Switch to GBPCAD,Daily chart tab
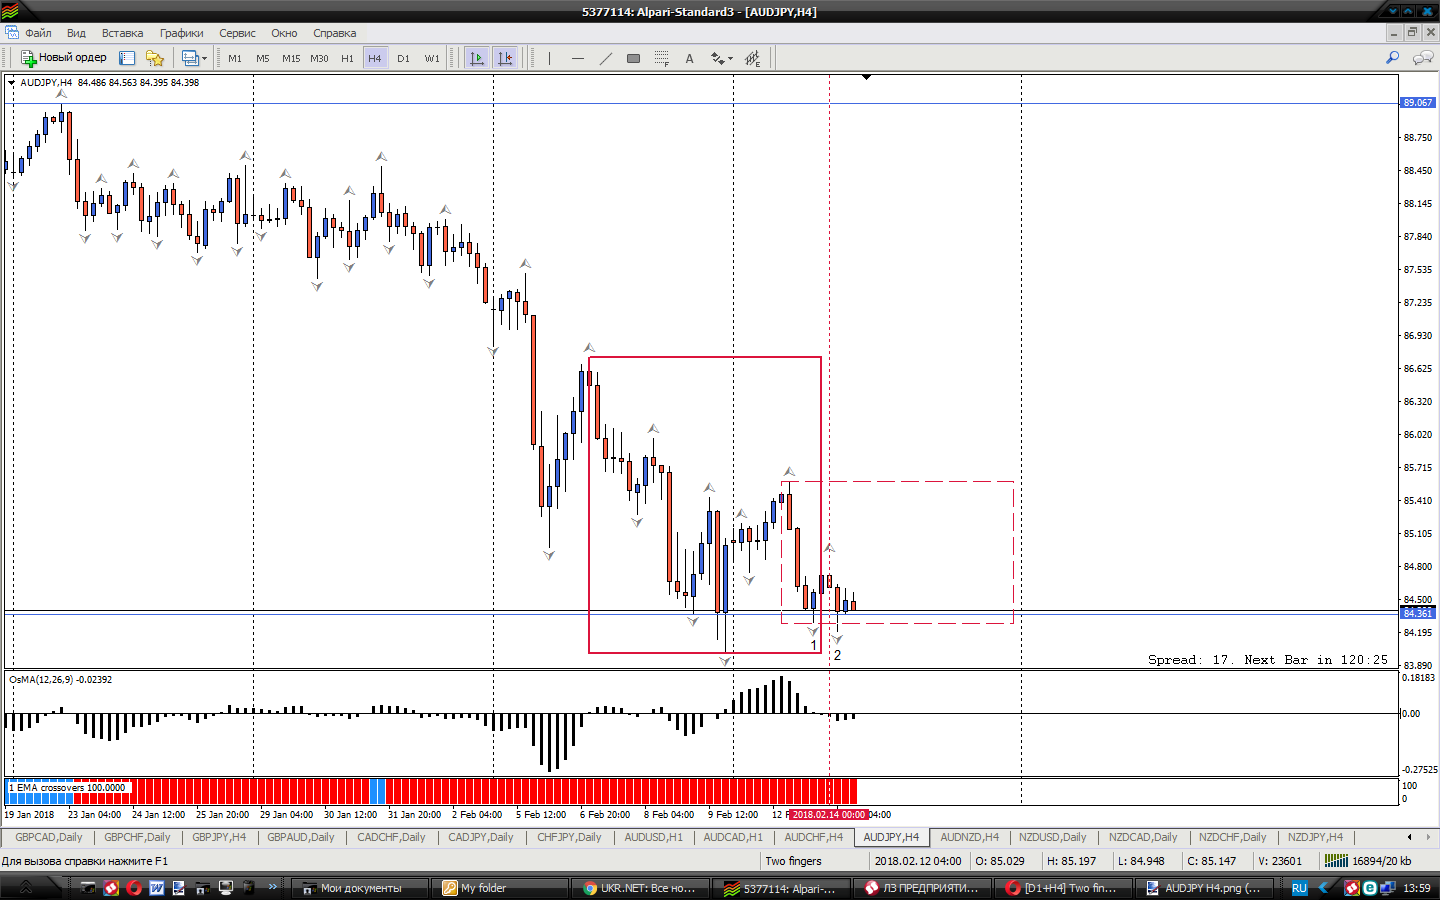This screenshot has height=900, width=1440. 49,837
